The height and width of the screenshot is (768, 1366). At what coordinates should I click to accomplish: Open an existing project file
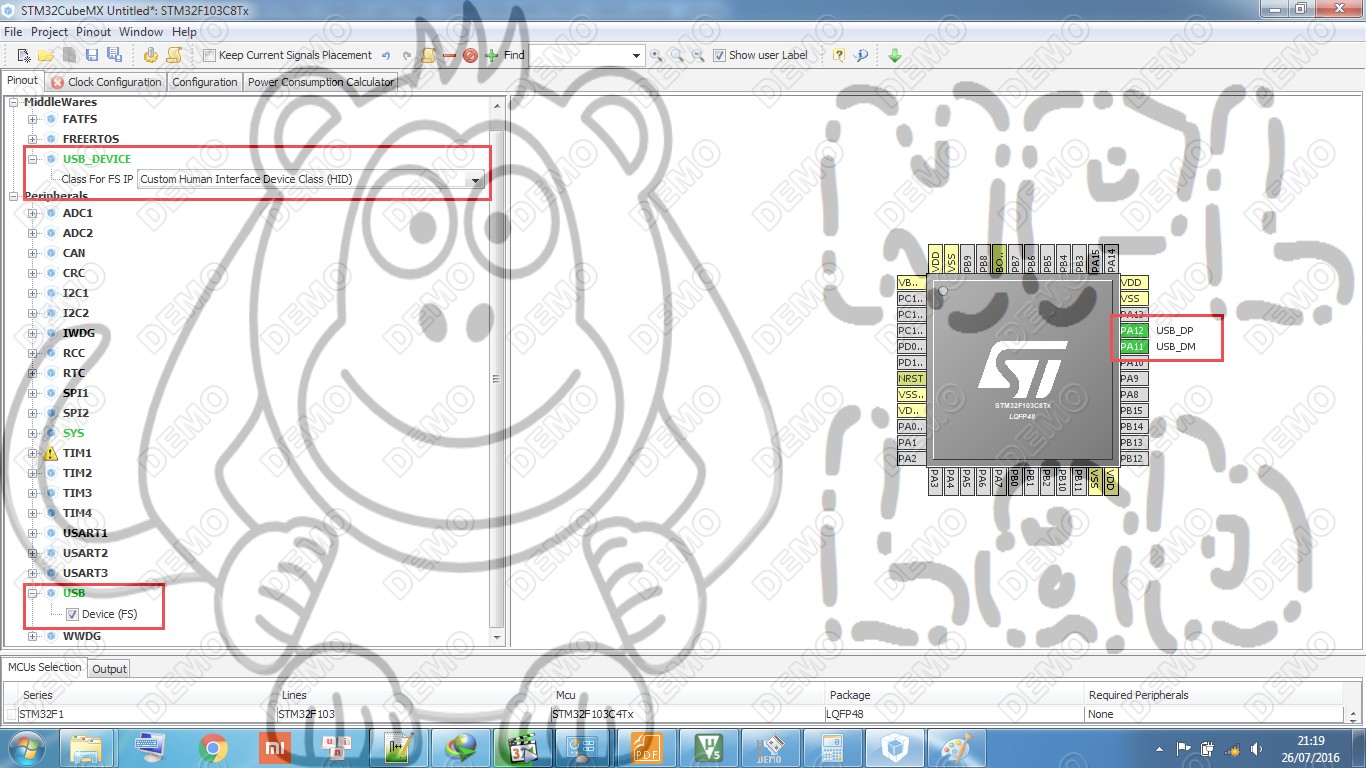[45, 55]
